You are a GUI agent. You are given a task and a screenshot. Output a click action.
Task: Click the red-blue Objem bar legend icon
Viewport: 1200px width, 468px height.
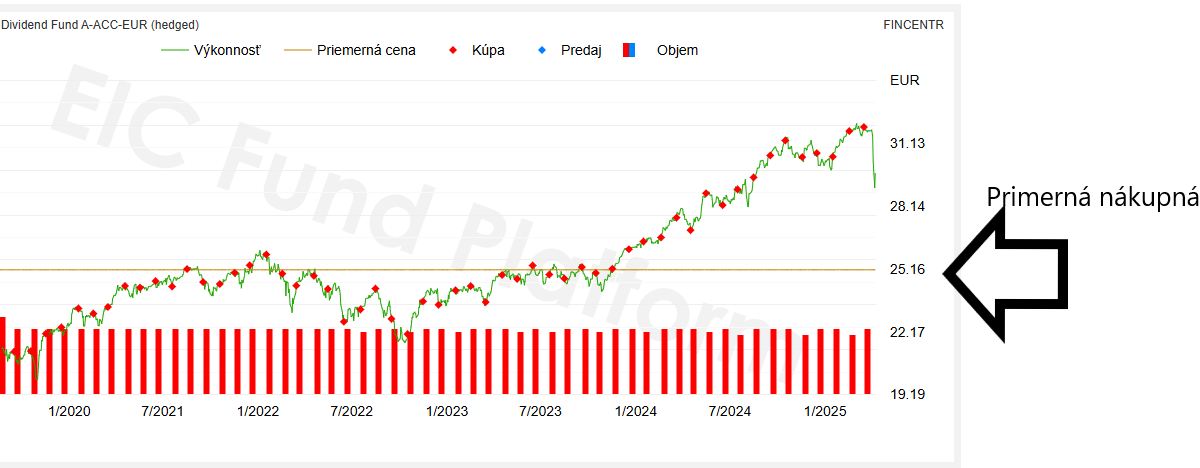click(629, 50)
